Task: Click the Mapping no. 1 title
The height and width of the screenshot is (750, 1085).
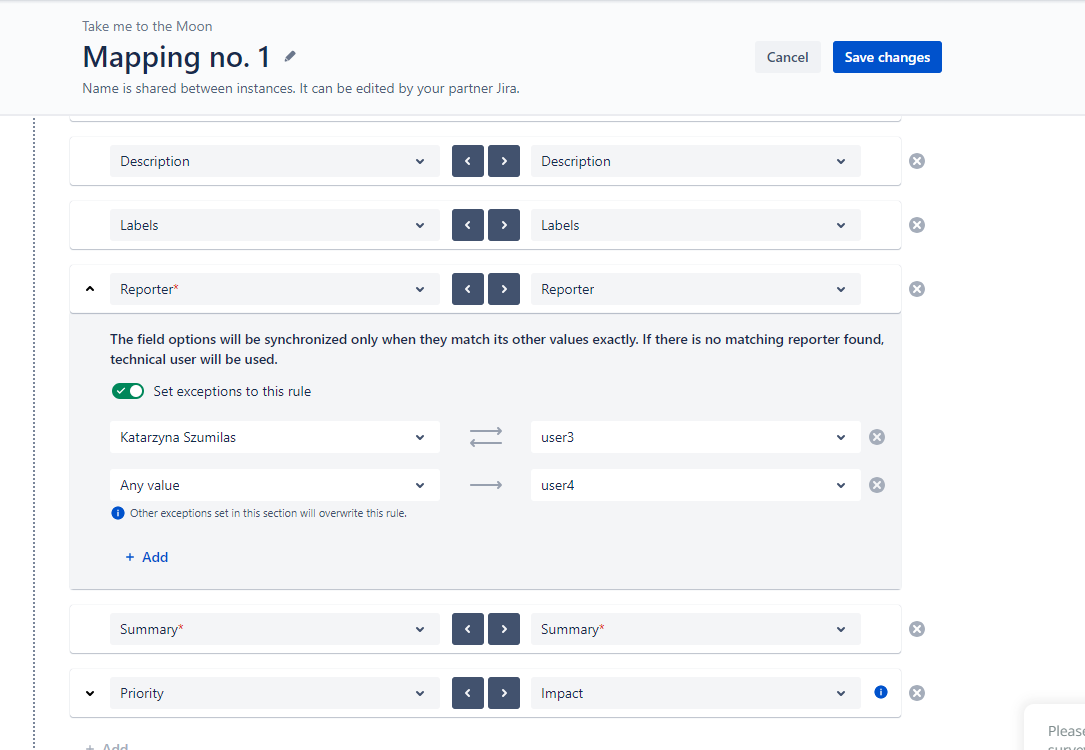Action: click(x=176, y=57)
